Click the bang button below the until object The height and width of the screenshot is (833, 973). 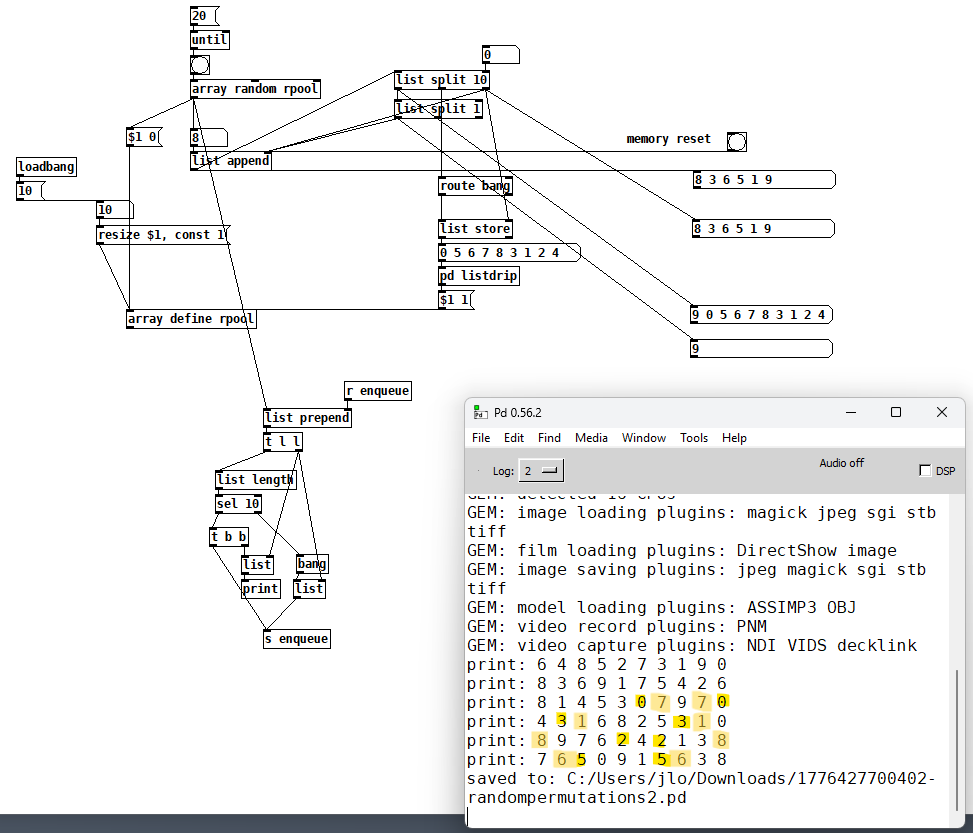200,65
